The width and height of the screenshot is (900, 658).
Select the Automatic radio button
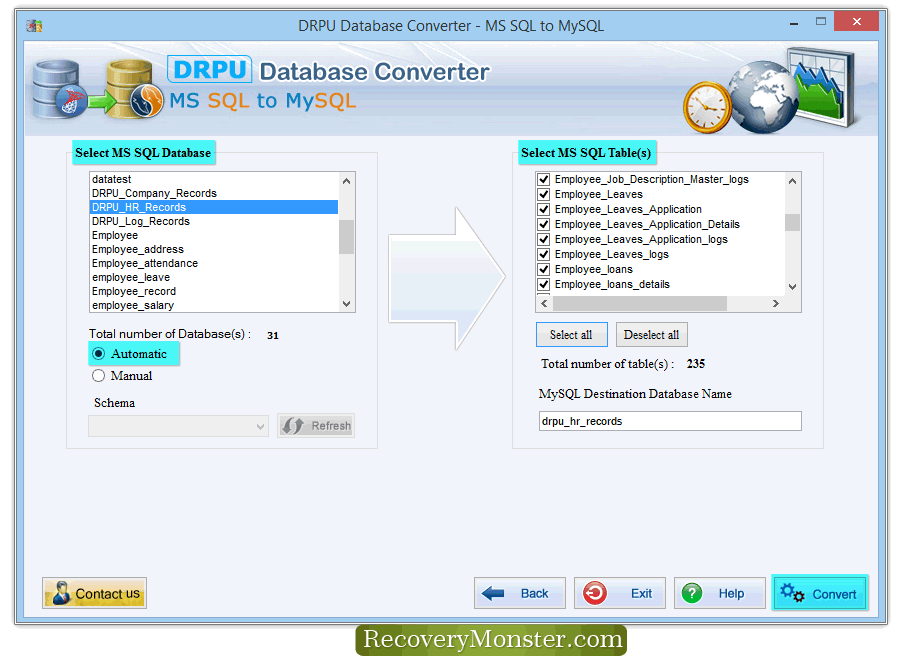pyautogui.click(x=99, y=354)
